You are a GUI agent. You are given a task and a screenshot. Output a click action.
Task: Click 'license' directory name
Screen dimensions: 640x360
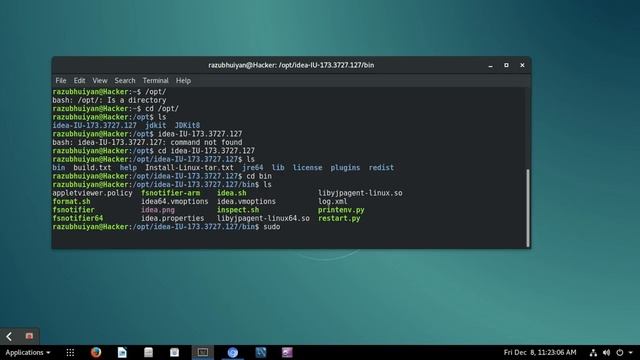307,168
